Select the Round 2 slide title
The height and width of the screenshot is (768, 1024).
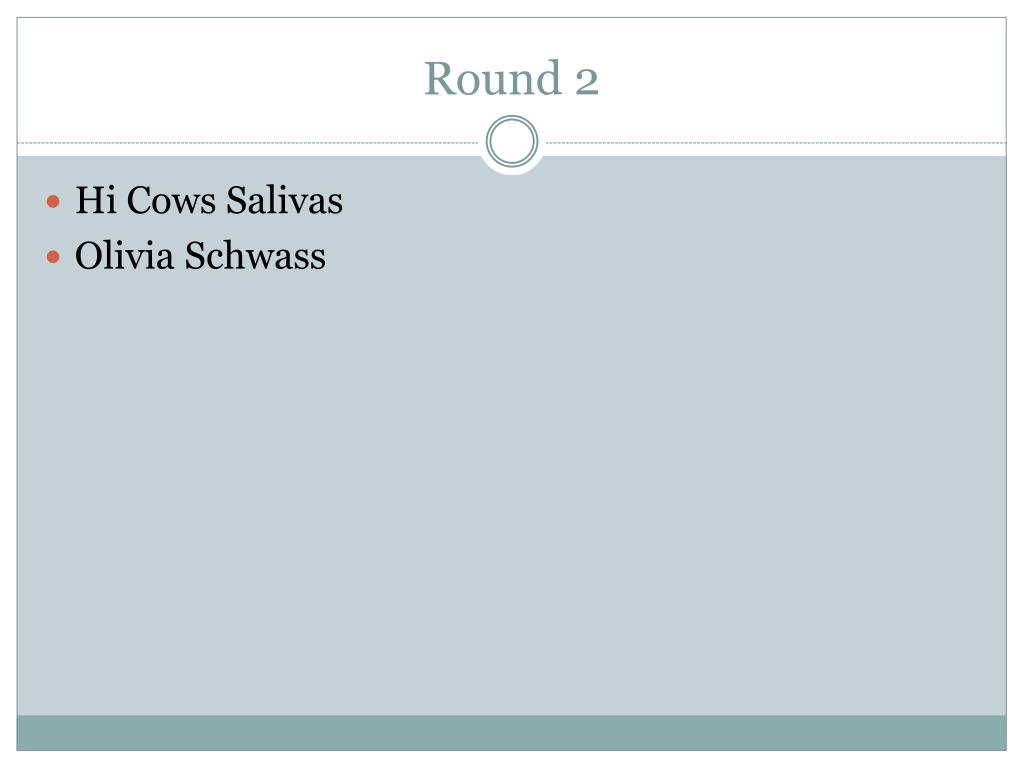pyautogui.click(x=511, y=78)
